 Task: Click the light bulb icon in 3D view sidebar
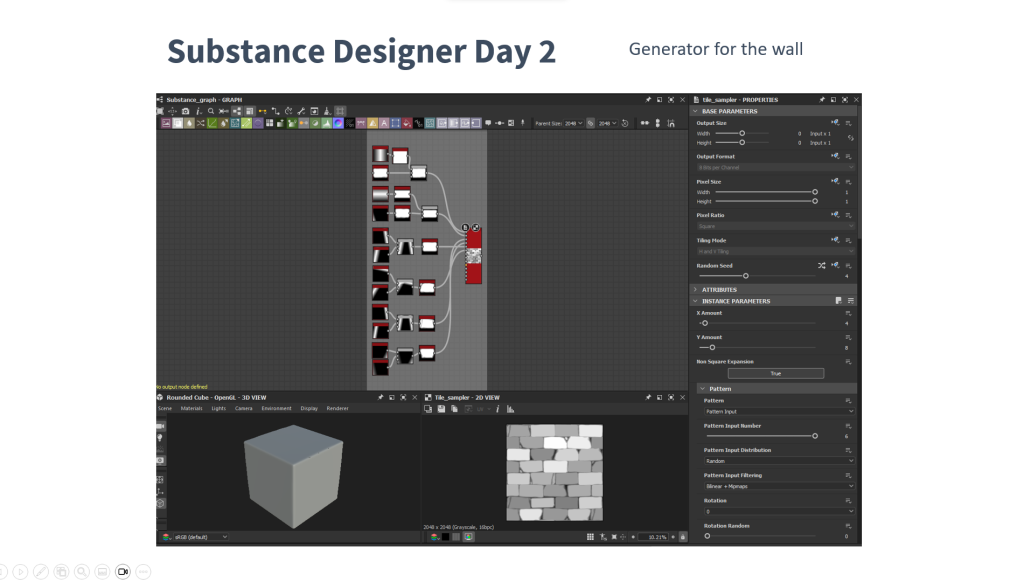pyautogui.click(x=161, y=438)
